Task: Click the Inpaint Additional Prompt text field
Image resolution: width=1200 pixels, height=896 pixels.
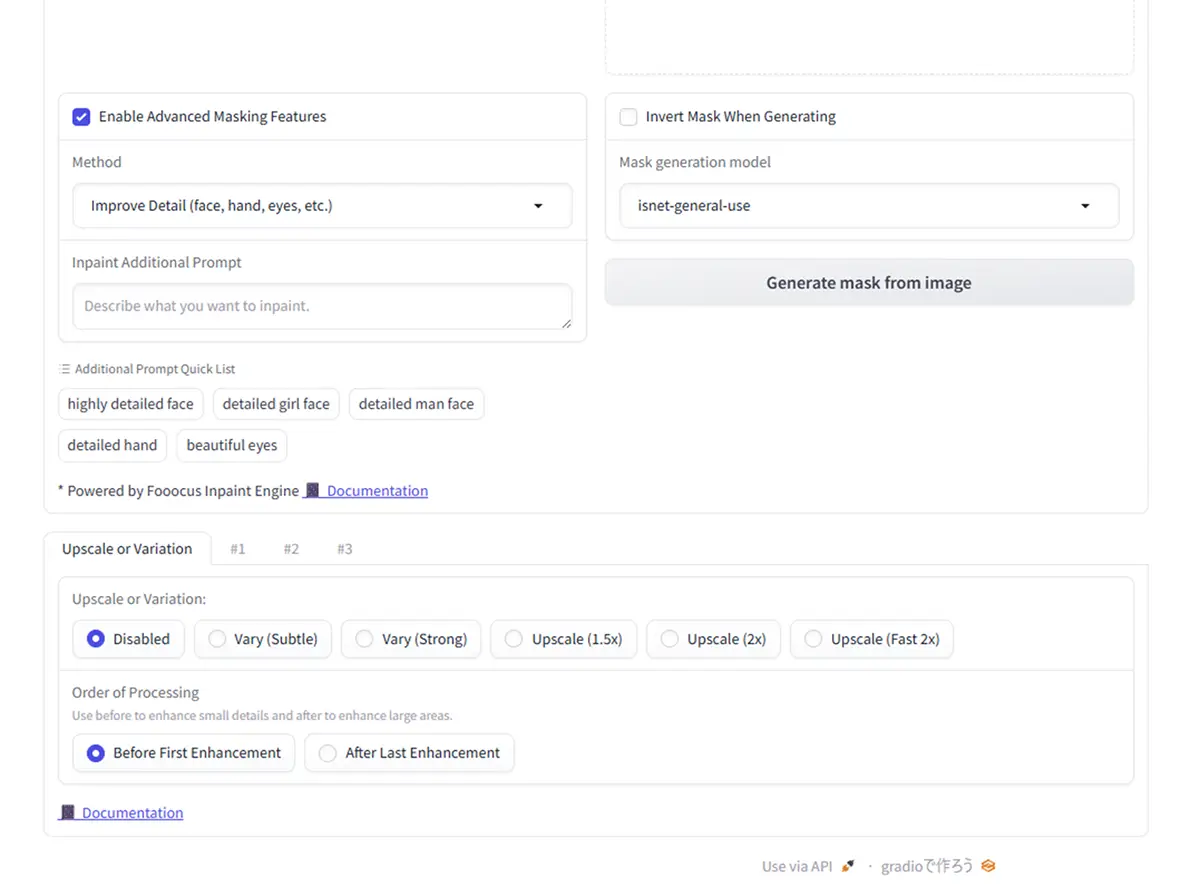Action: click(322, 306)
